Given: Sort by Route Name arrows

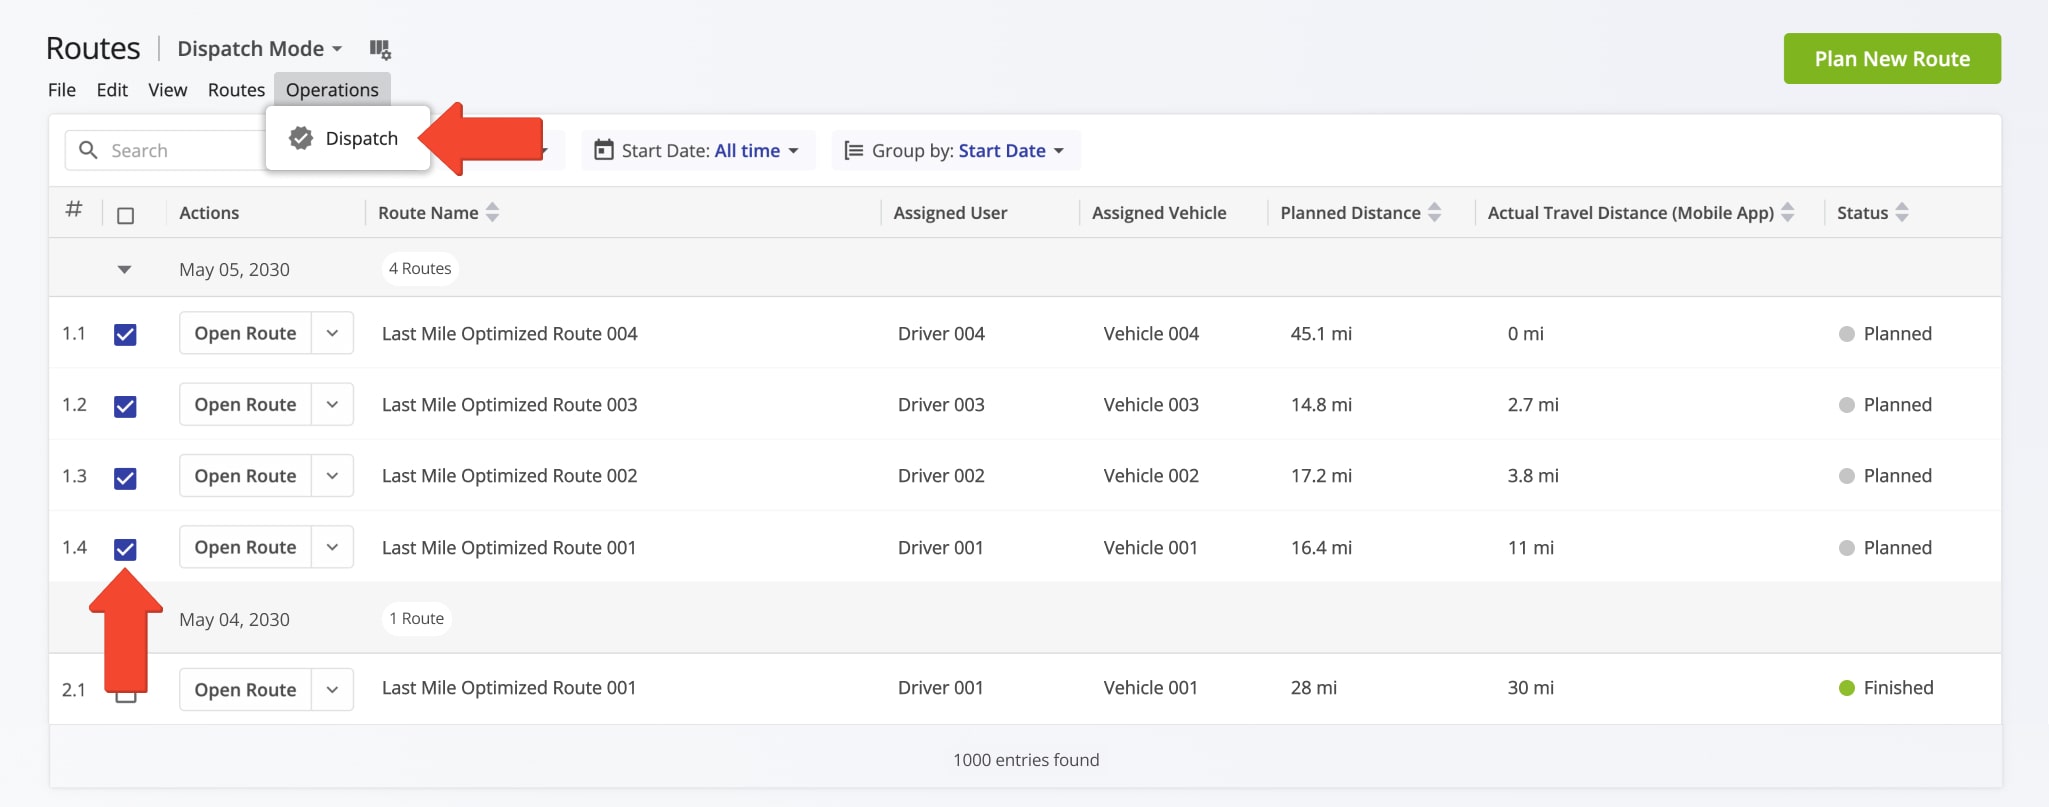Looking at the screenshot, I should (492, 212).
